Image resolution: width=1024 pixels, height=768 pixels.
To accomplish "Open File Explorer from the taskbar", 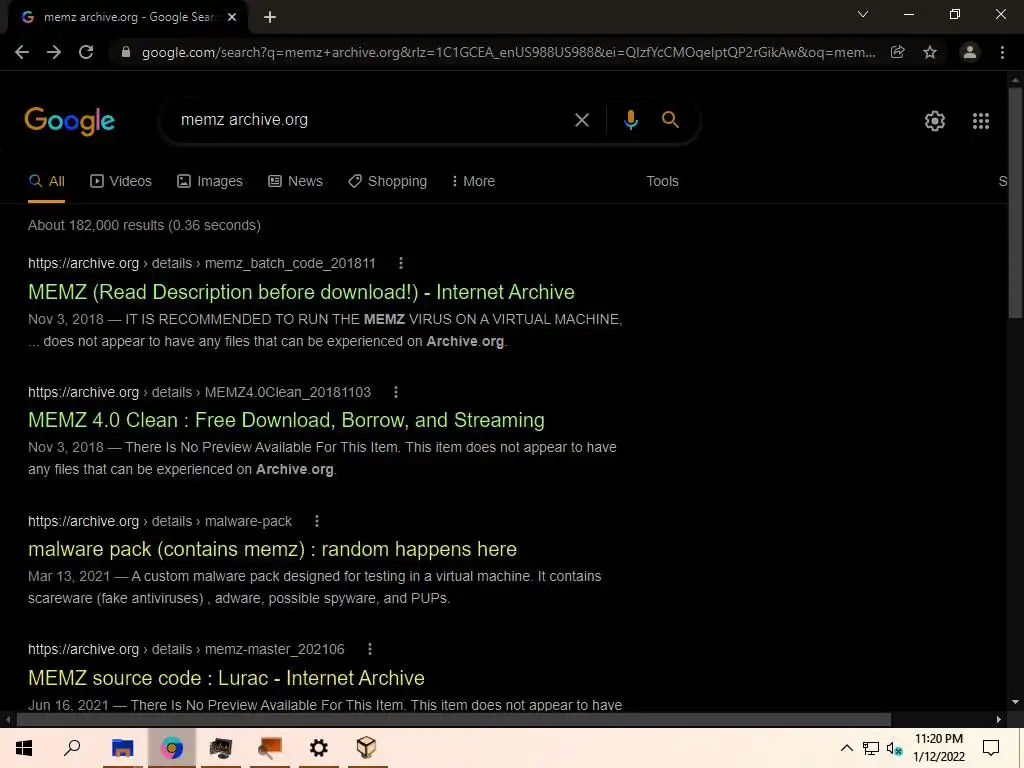I will [122, 748].
